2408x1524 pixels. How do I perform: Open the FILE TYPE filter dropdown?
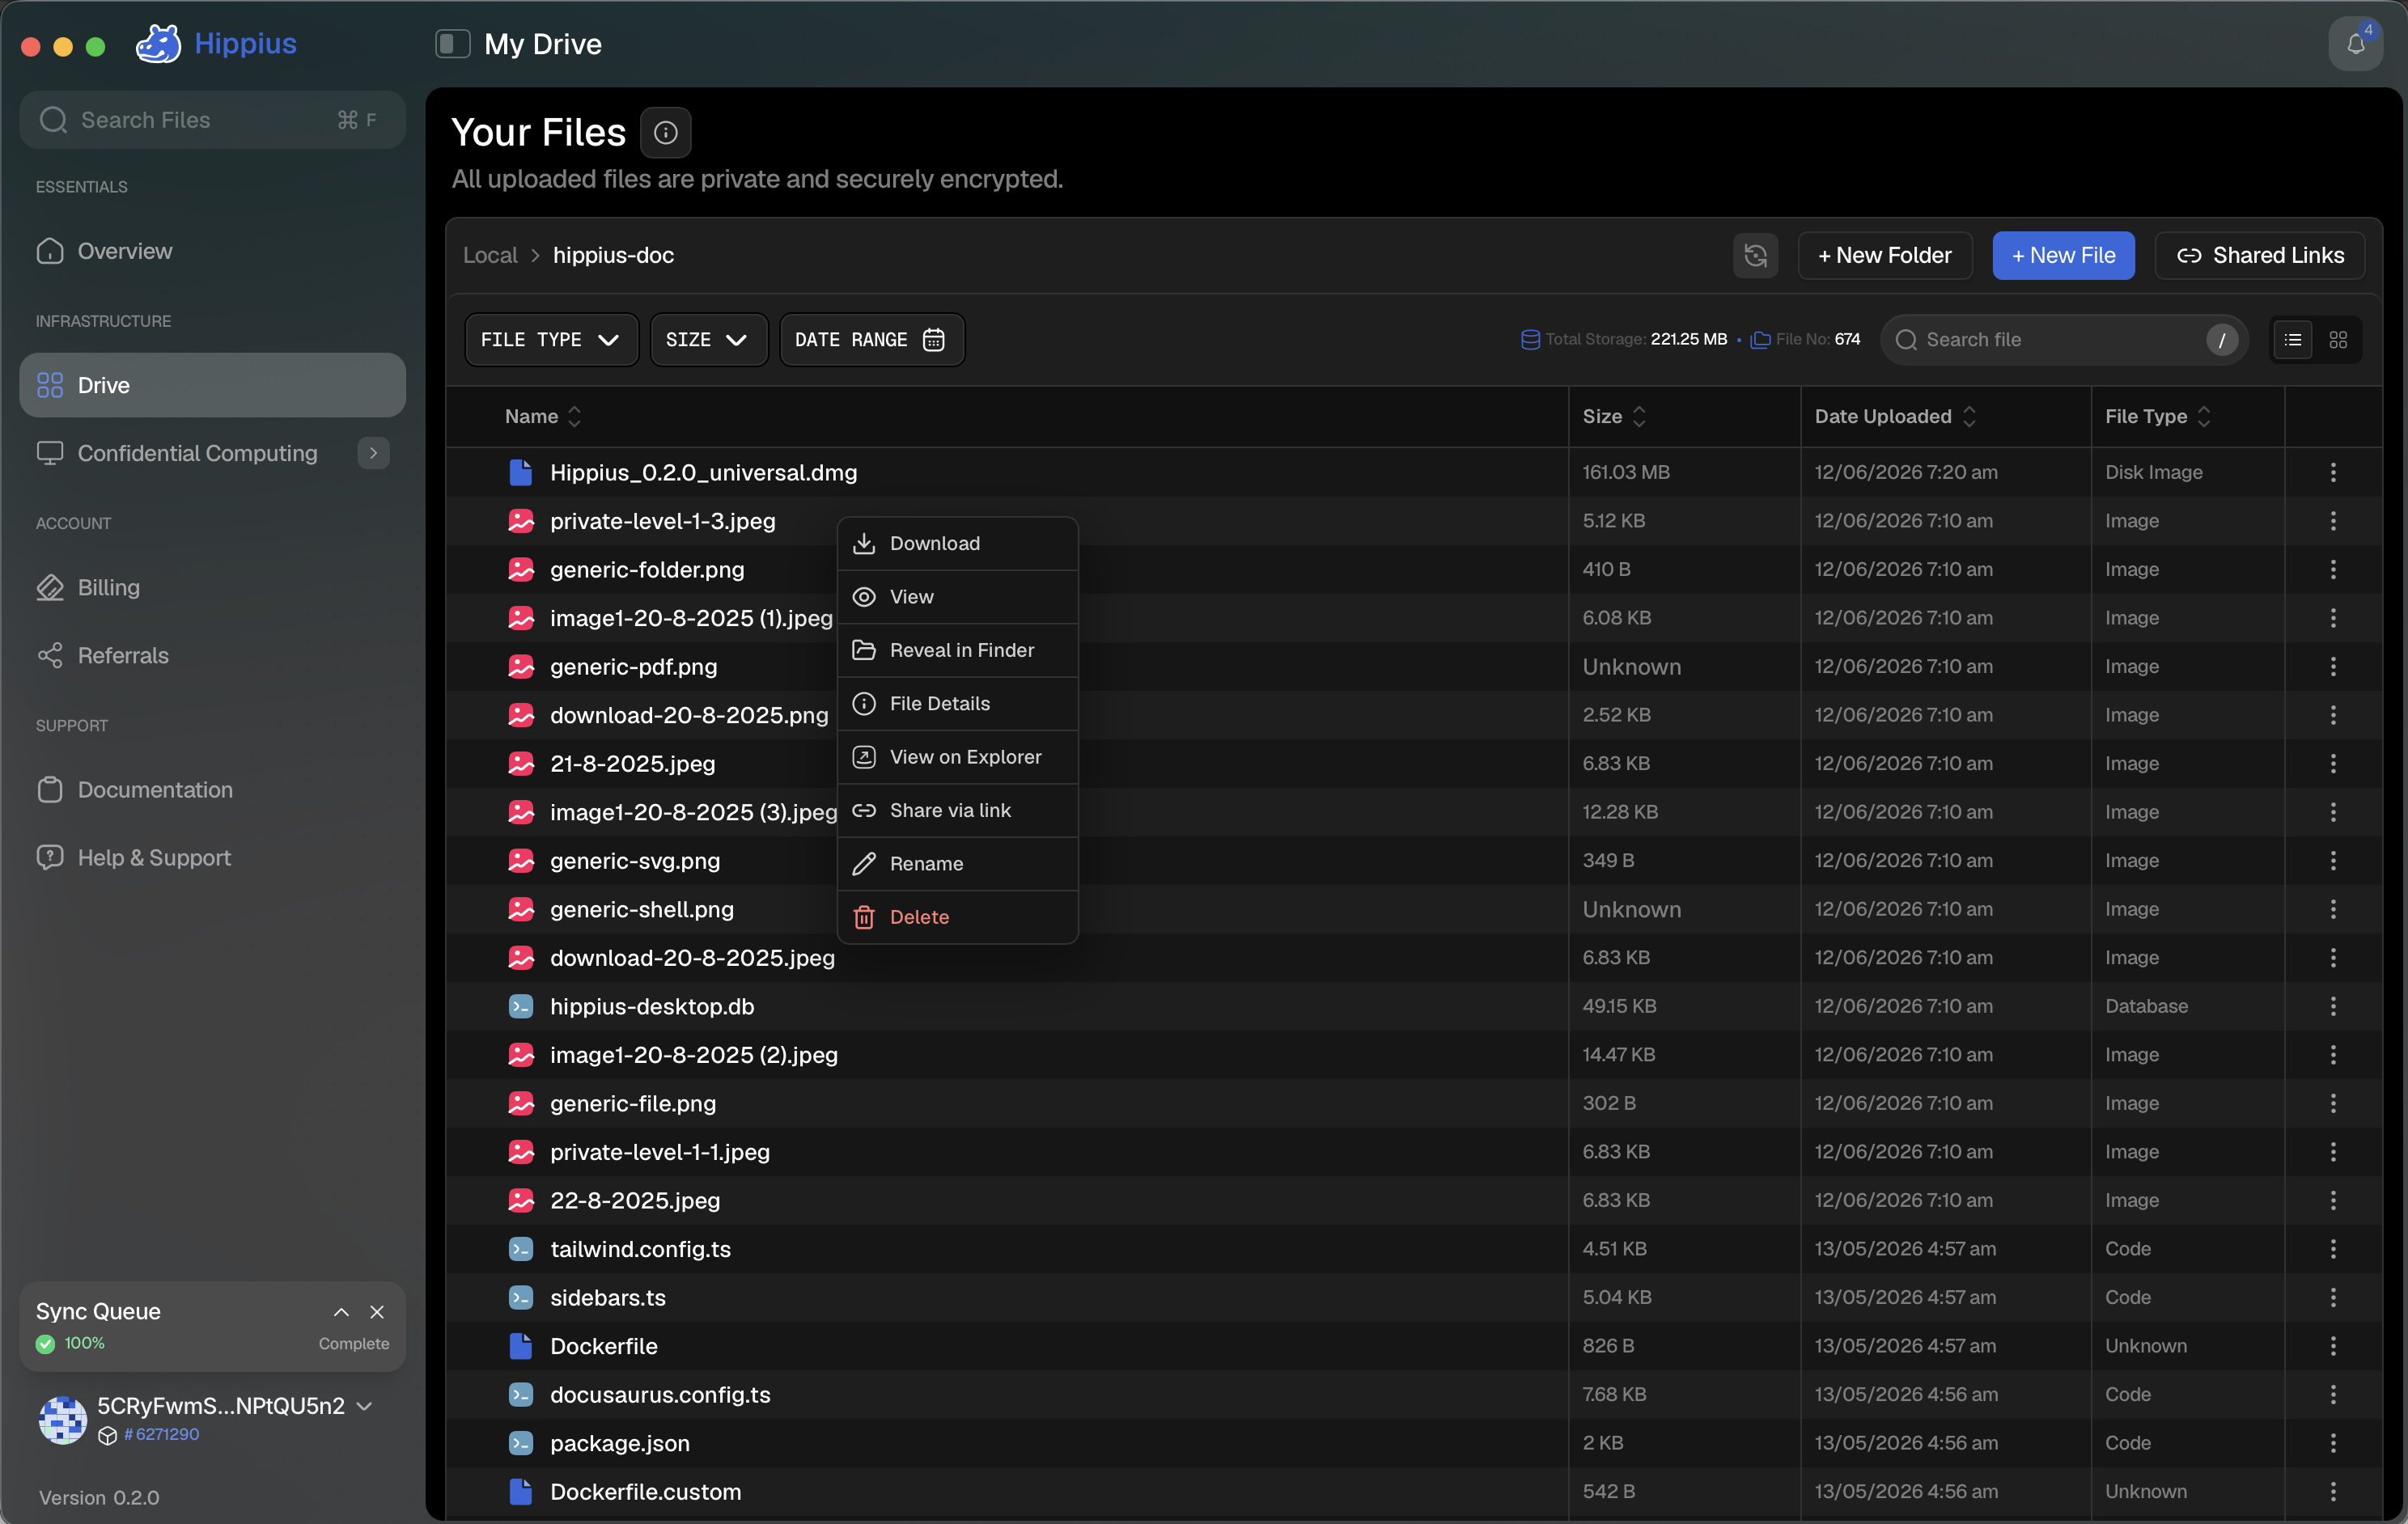click(551, 340)
